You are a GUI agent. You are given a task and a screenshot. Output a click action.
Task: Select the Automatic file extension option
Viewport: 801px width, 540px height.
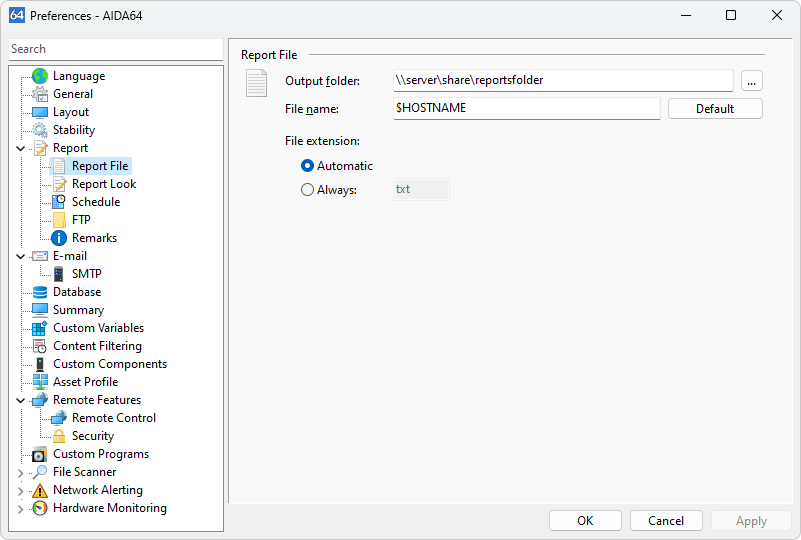(307, 166)
